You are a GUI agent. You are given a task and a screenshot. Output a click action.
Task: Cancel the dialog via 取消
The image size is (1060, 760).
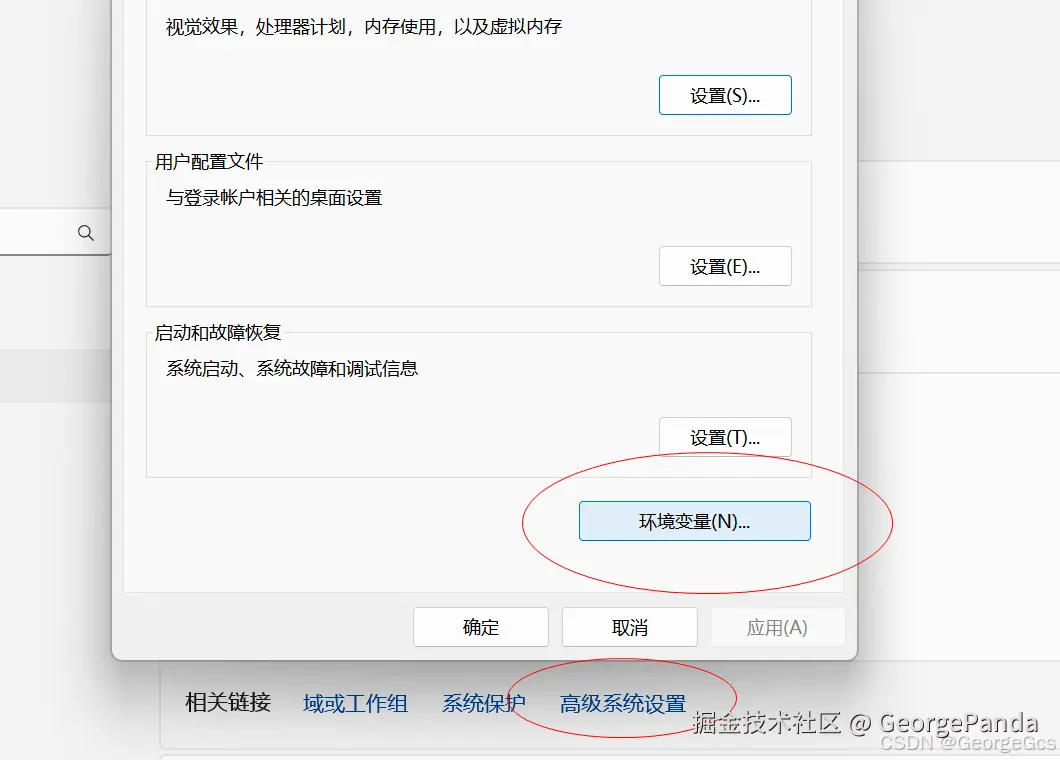click(629, 627)
